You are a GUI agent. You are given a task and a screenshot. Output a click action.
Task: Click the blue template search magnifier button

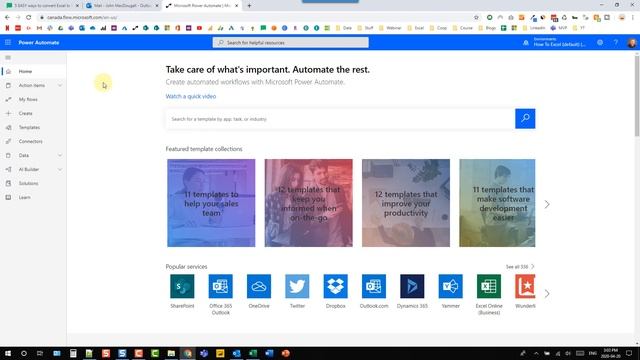click(x=525, y=119)
